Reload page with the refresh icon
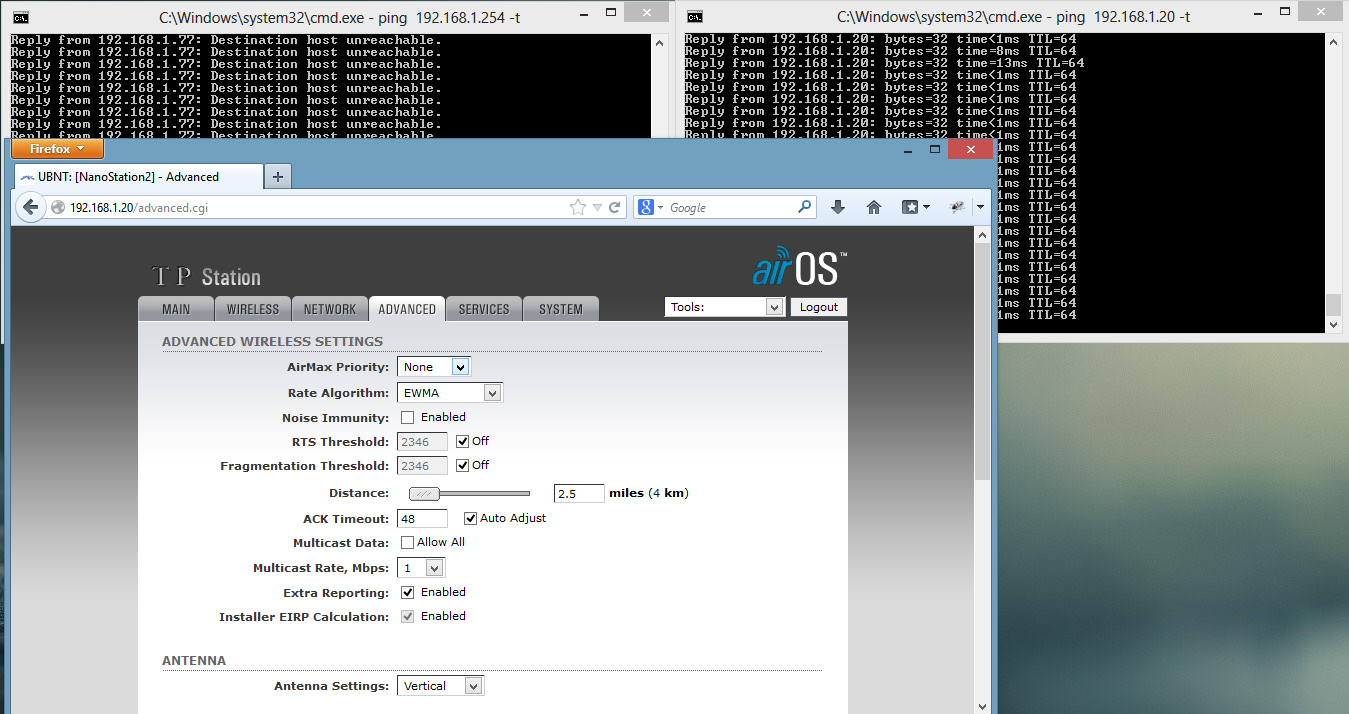The height and width of the screenshot is (714, 1349). pyautogui.click(x=615, y=207)
